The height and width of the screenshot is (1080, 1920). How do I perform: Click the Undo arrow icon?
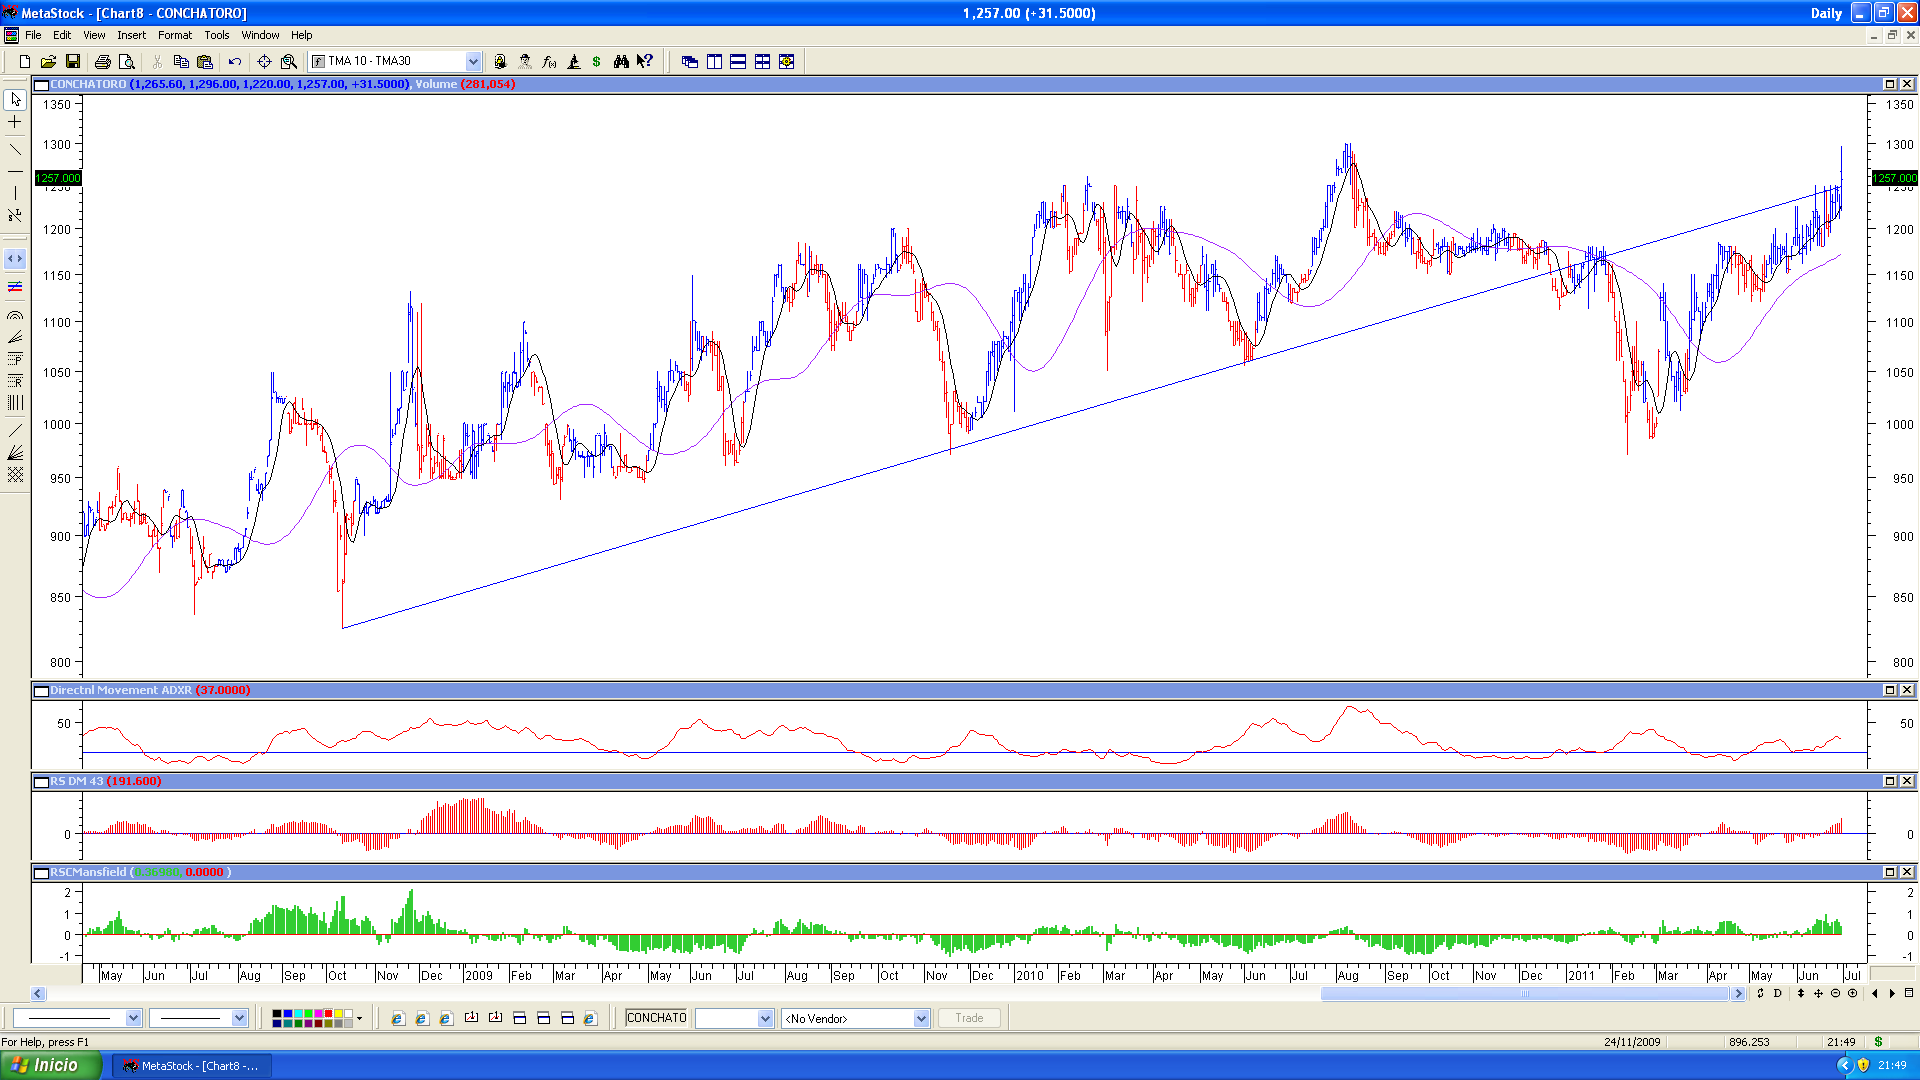[235, 62]
